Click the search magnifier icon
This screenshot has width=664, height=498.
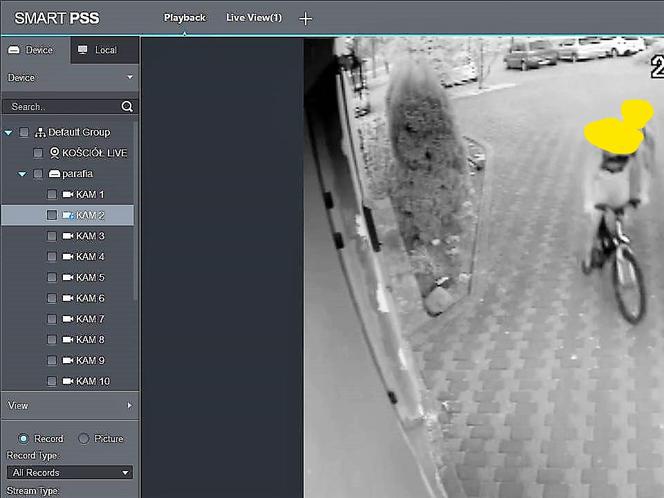127,107
